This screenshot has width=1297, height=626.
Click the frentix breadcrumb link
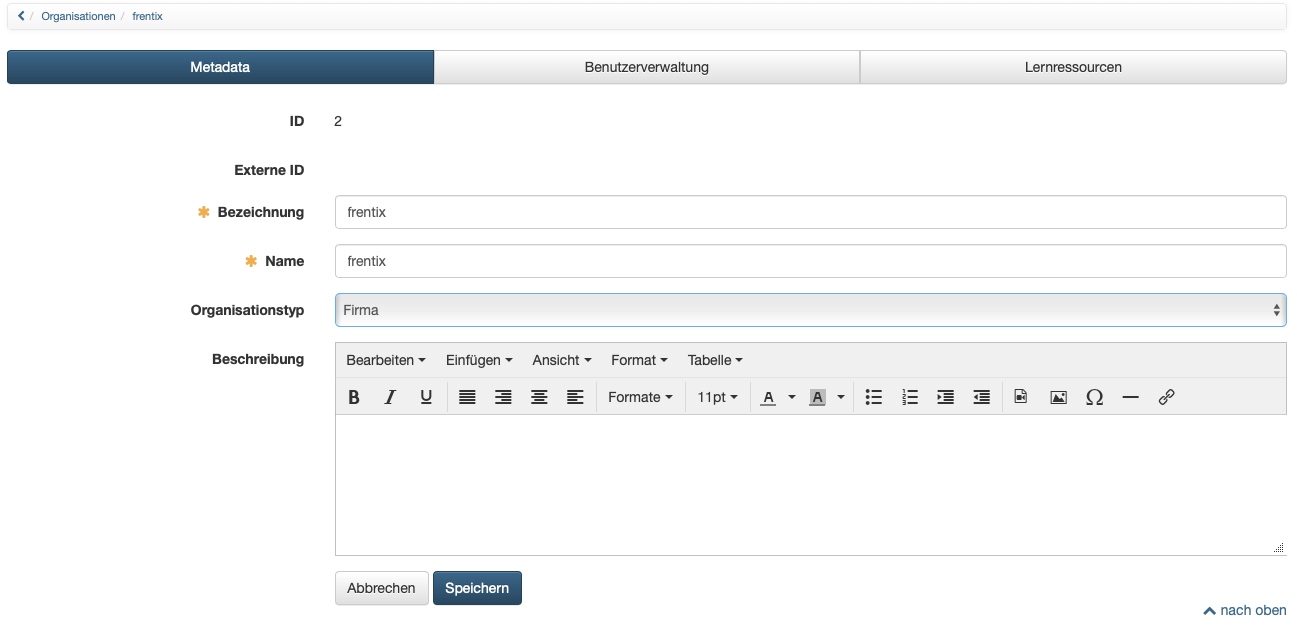(147, 16)
